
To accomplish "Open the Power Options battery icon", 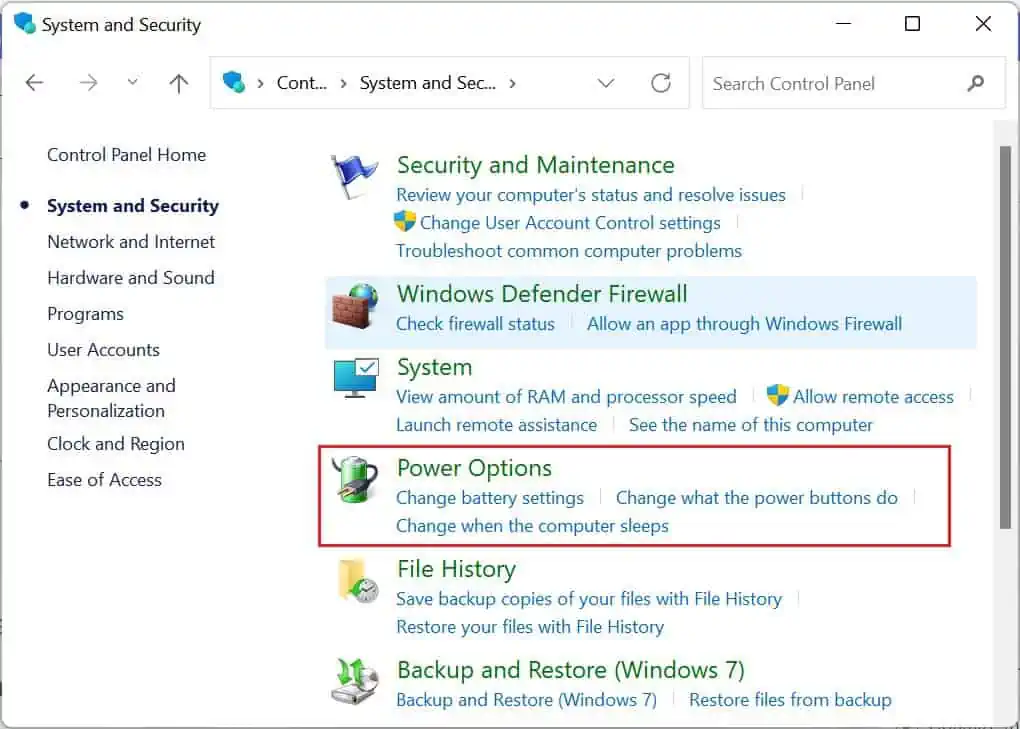I will tap(355, 479).
